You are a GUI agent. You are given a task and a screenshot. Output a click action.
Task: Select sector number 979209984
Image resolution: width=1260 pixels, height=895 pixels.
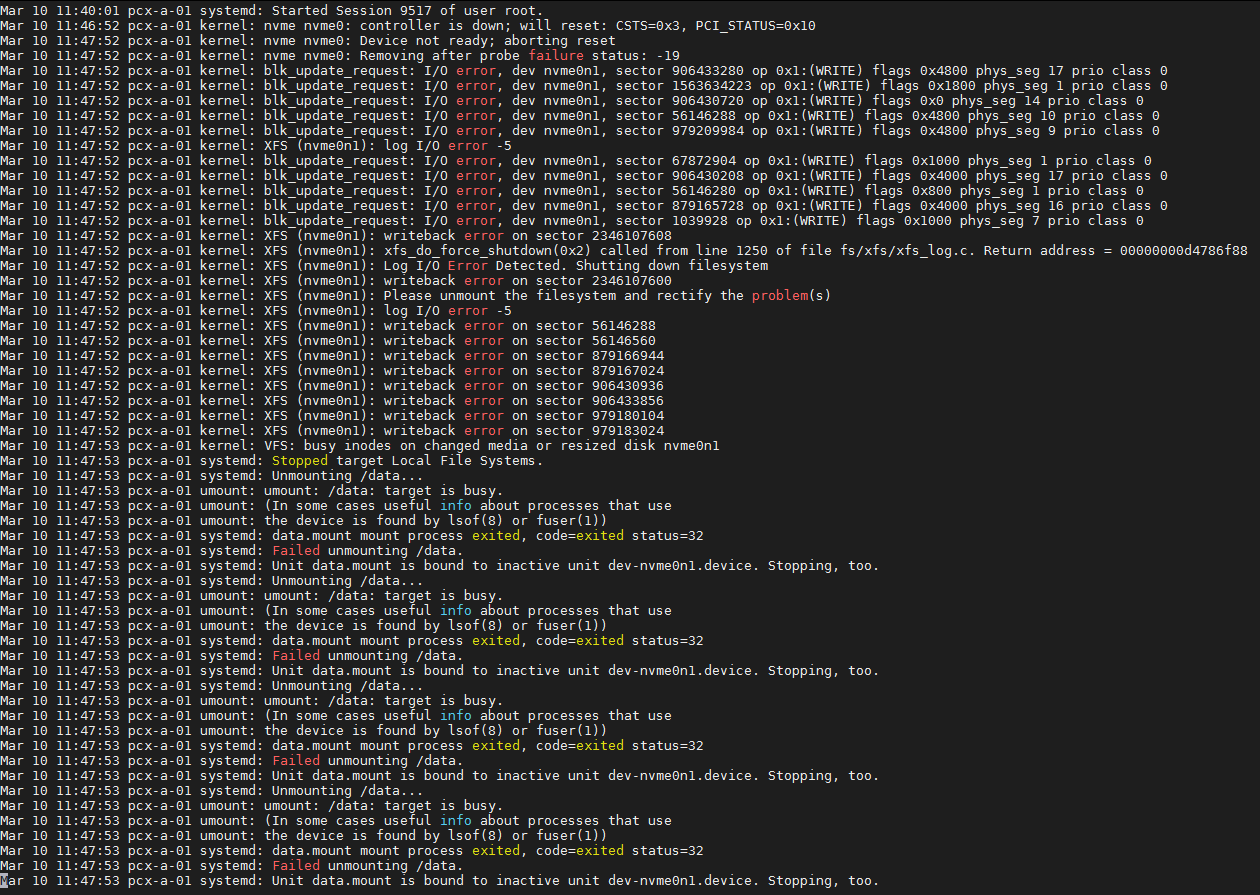(x=708, y=130)
